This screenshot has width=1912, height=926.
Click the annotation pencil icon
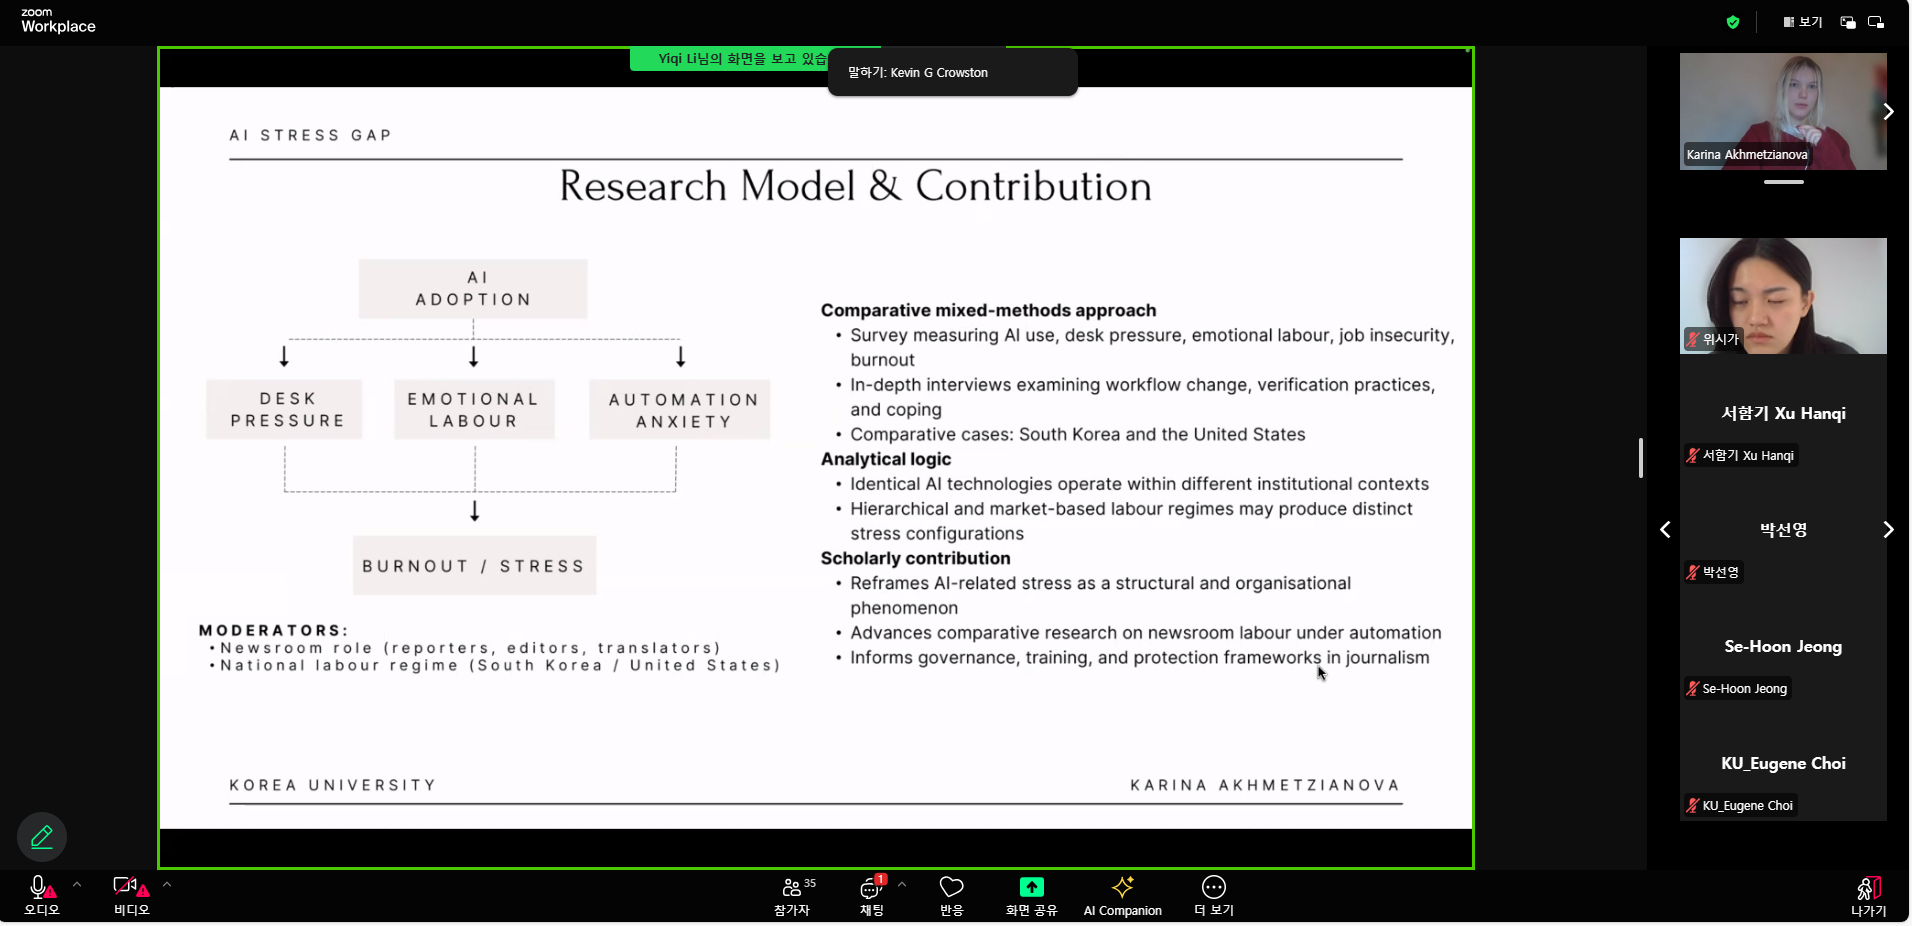click(x=42, y=837)
